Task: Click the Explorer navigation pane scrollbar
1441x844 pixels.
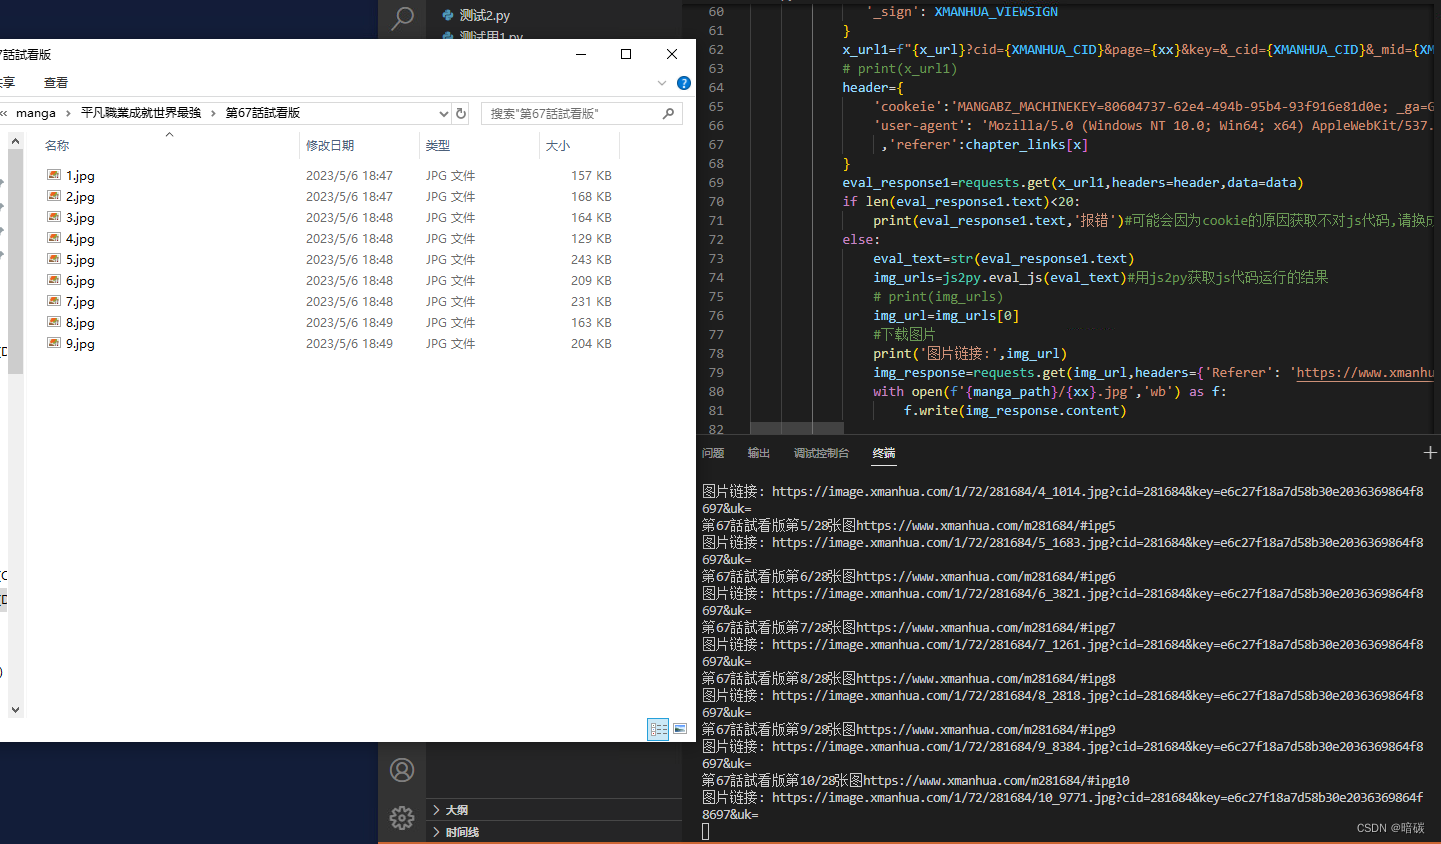Action: 15,262
